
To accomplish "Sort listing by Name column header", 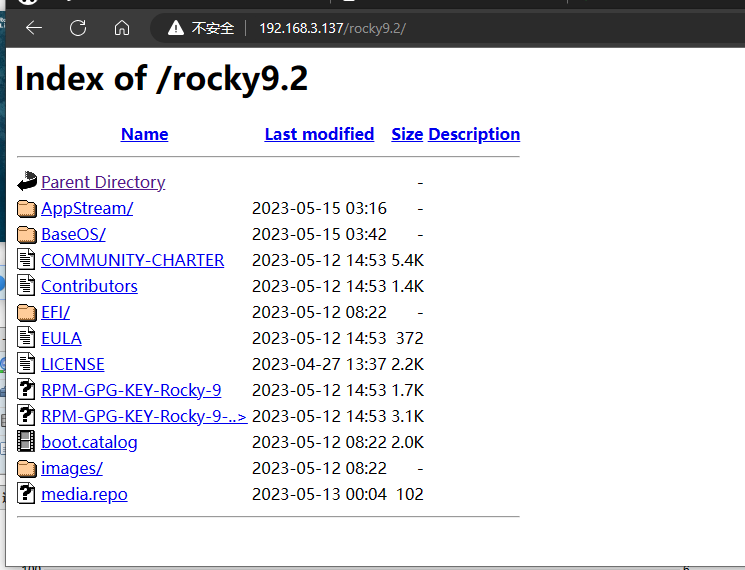I will [144, 134].
